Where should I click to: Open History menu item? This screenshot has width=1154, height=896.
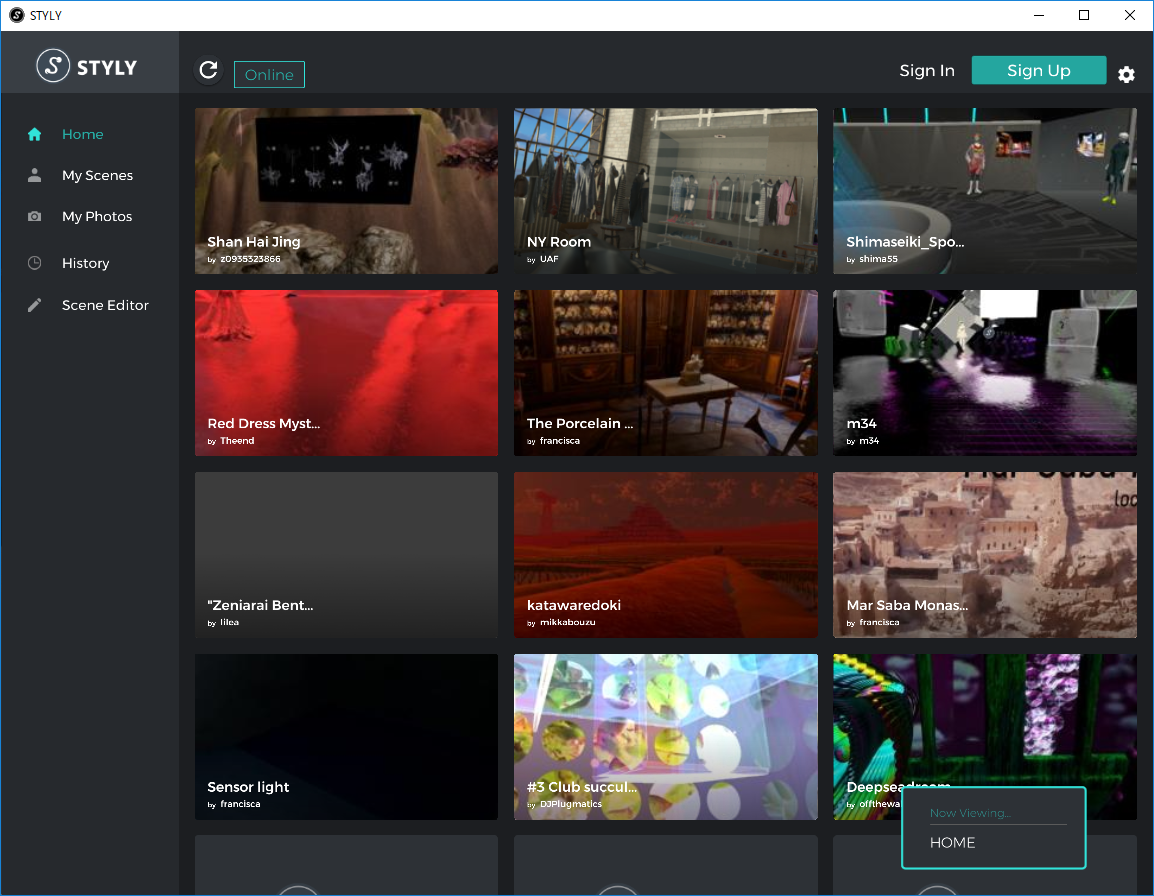tap(85, 263)
